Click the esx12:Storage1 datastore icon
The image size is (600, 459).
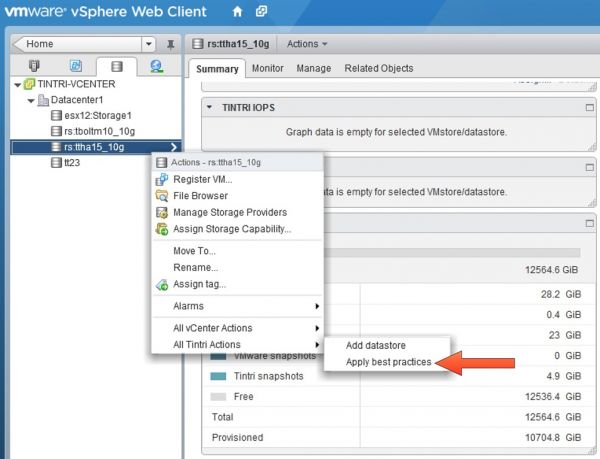pyautogui.click(x=56, y=116)
